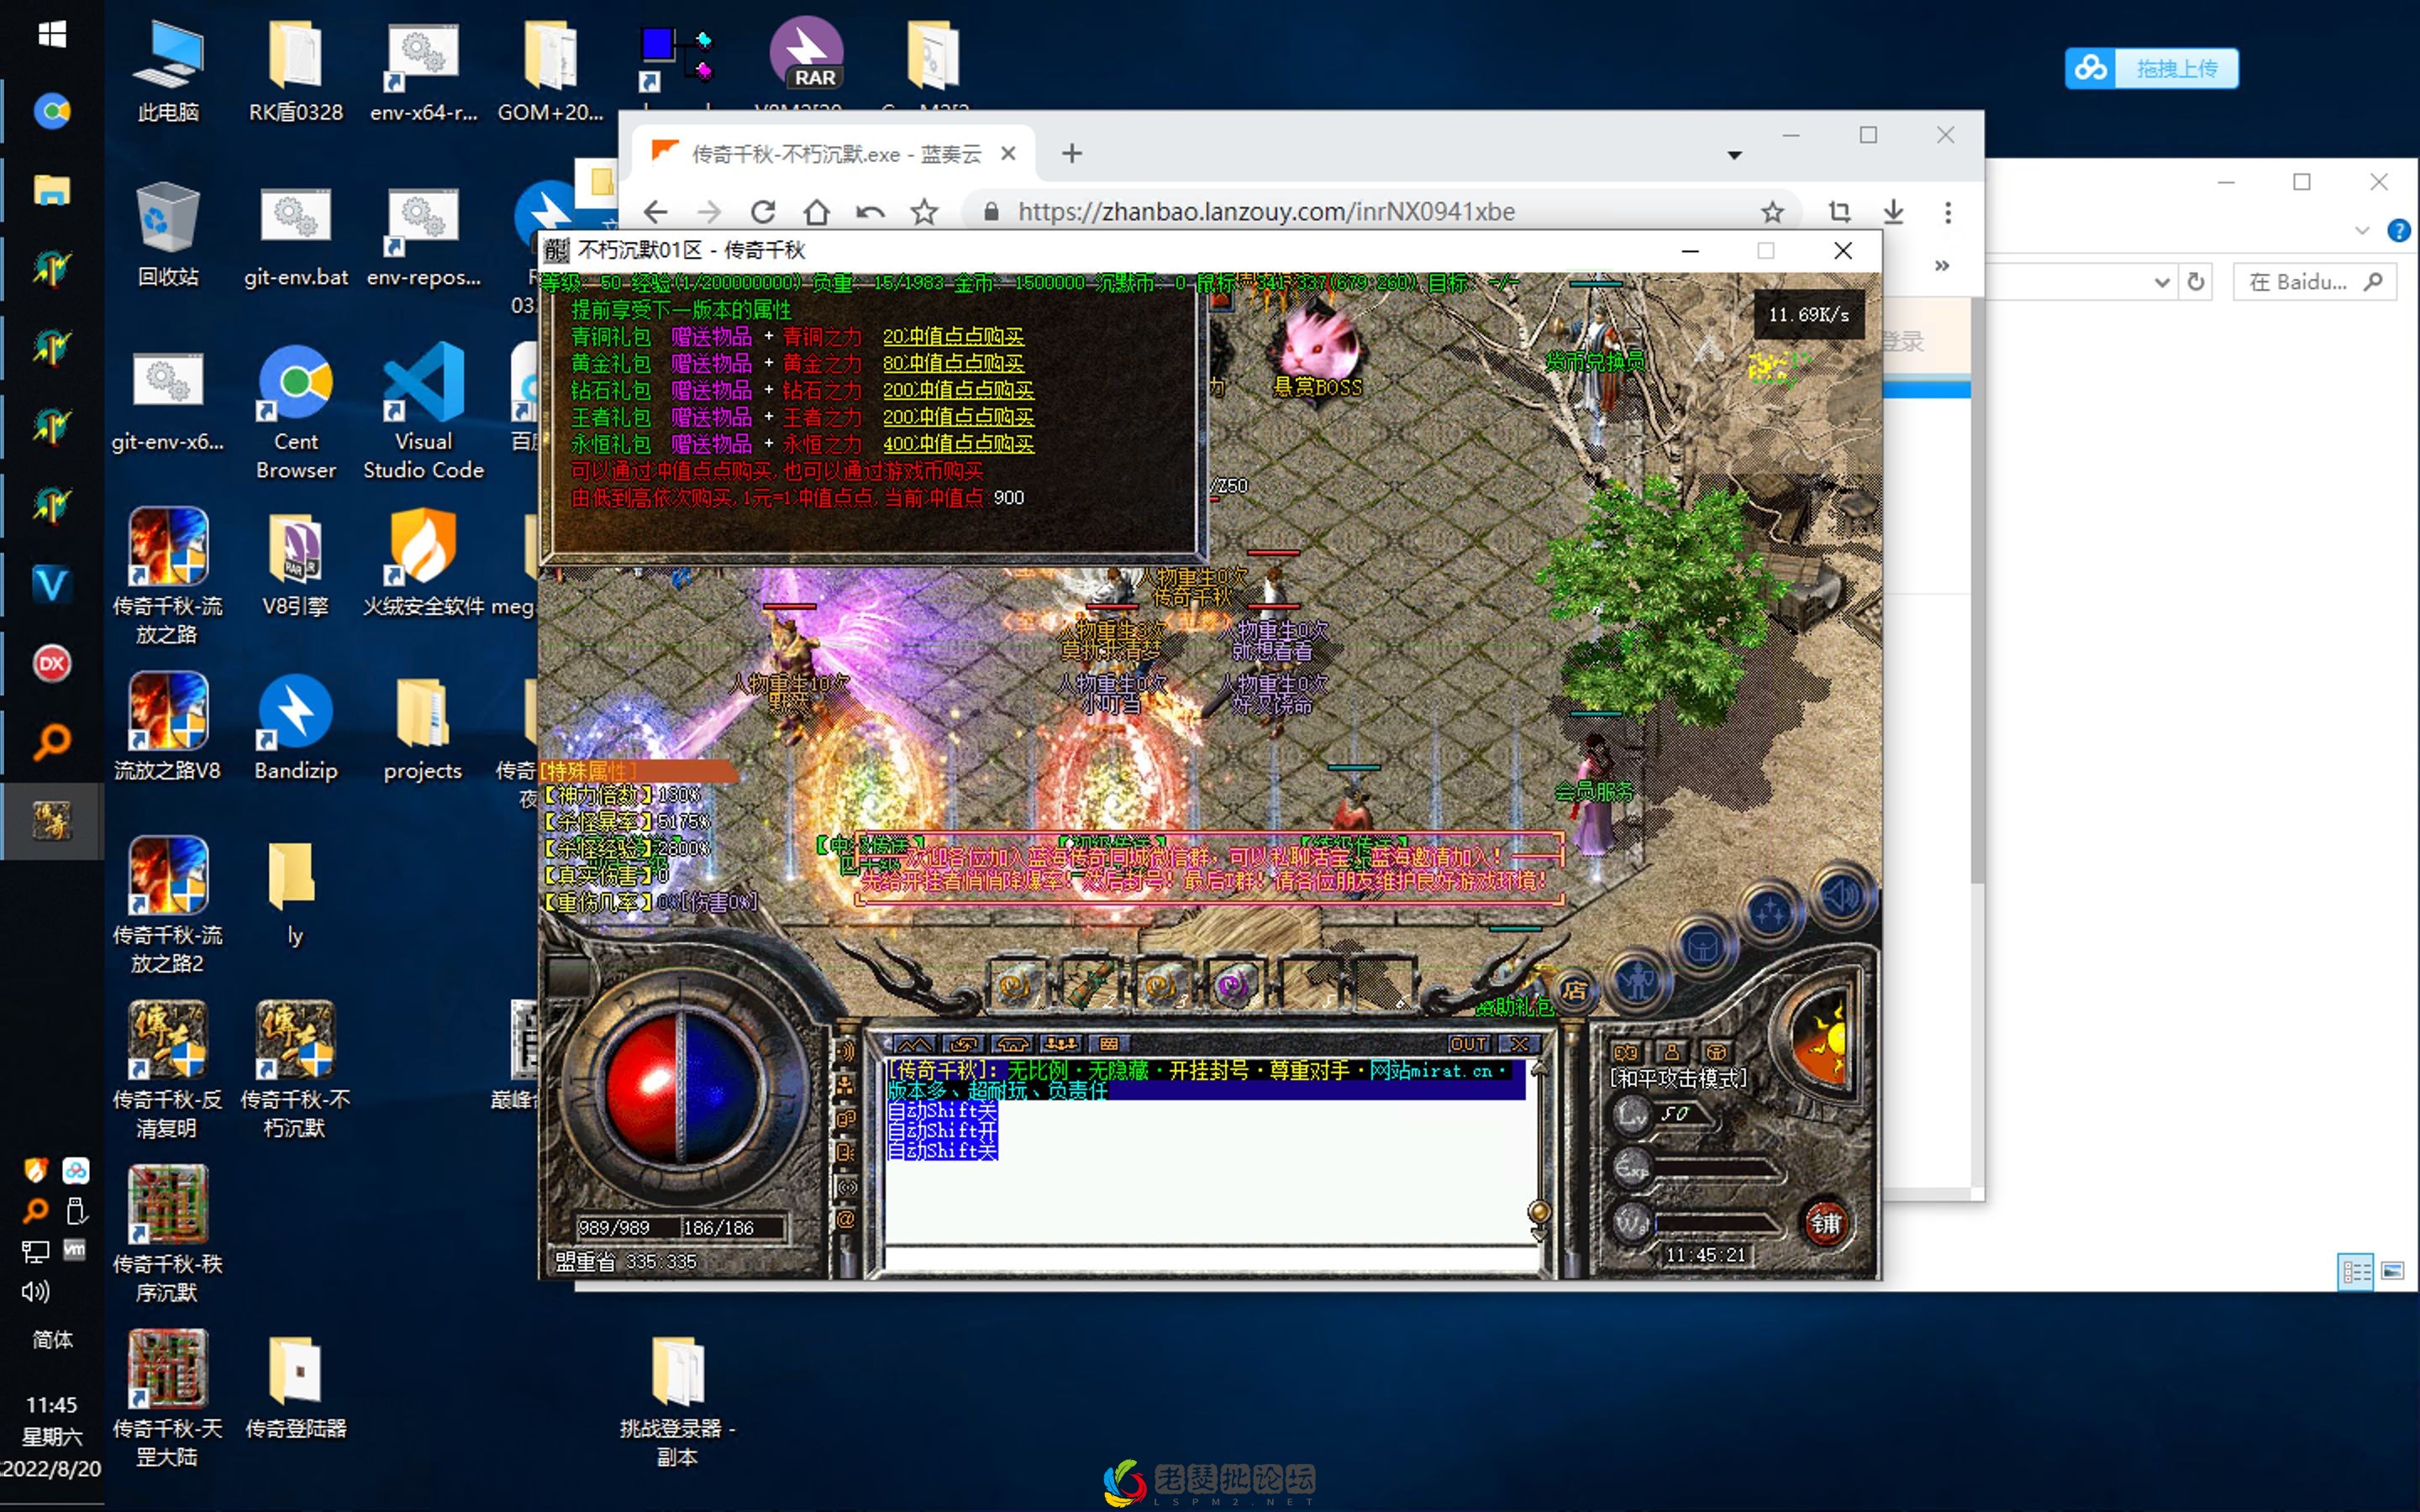Toggle [和平攻击模式] attack mode label
The height and width of the screenshot is (1512, 2420).
coord(1678,1078)
